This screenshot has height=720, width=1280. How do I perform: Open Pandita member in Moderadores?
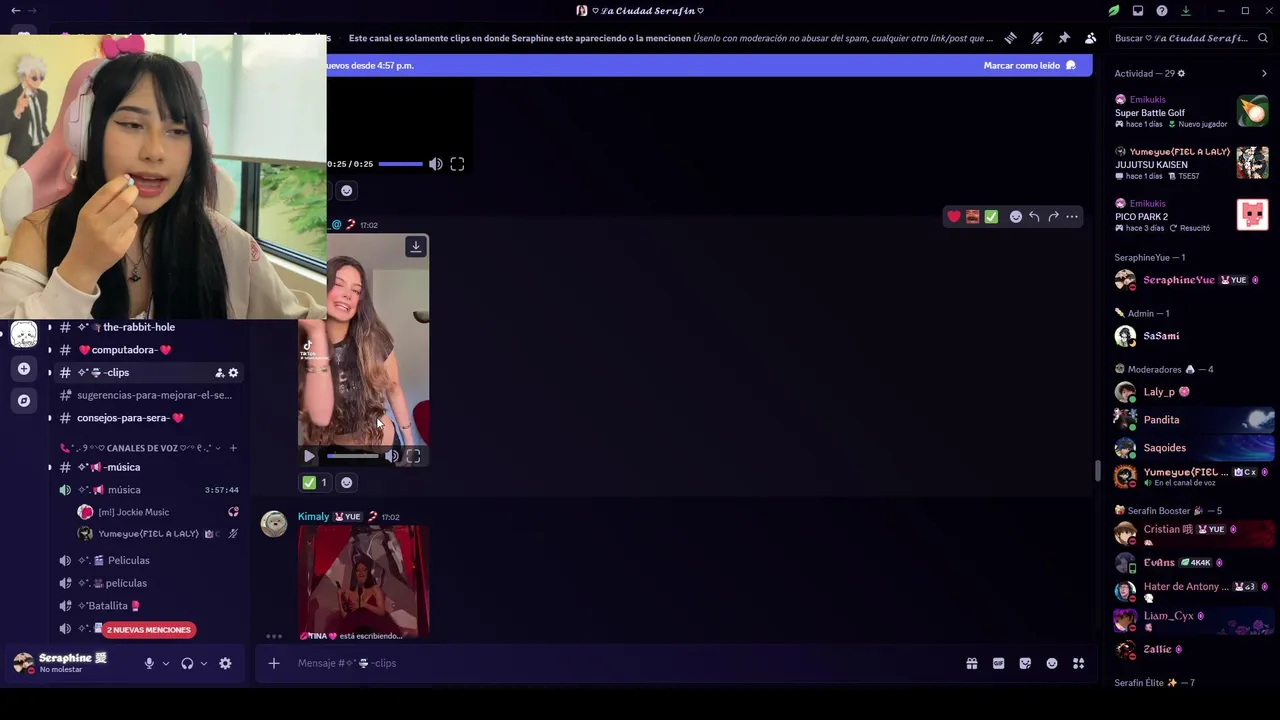[1192, 420]
